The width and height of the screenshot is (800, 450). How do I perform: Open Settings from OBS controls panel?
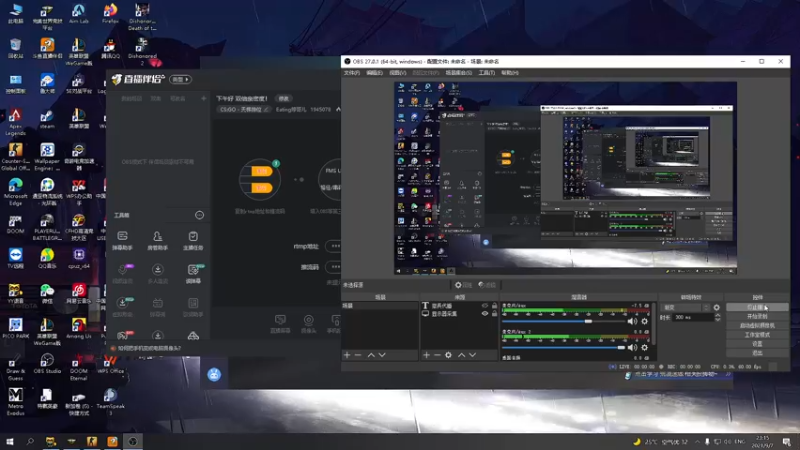[757, 344]
